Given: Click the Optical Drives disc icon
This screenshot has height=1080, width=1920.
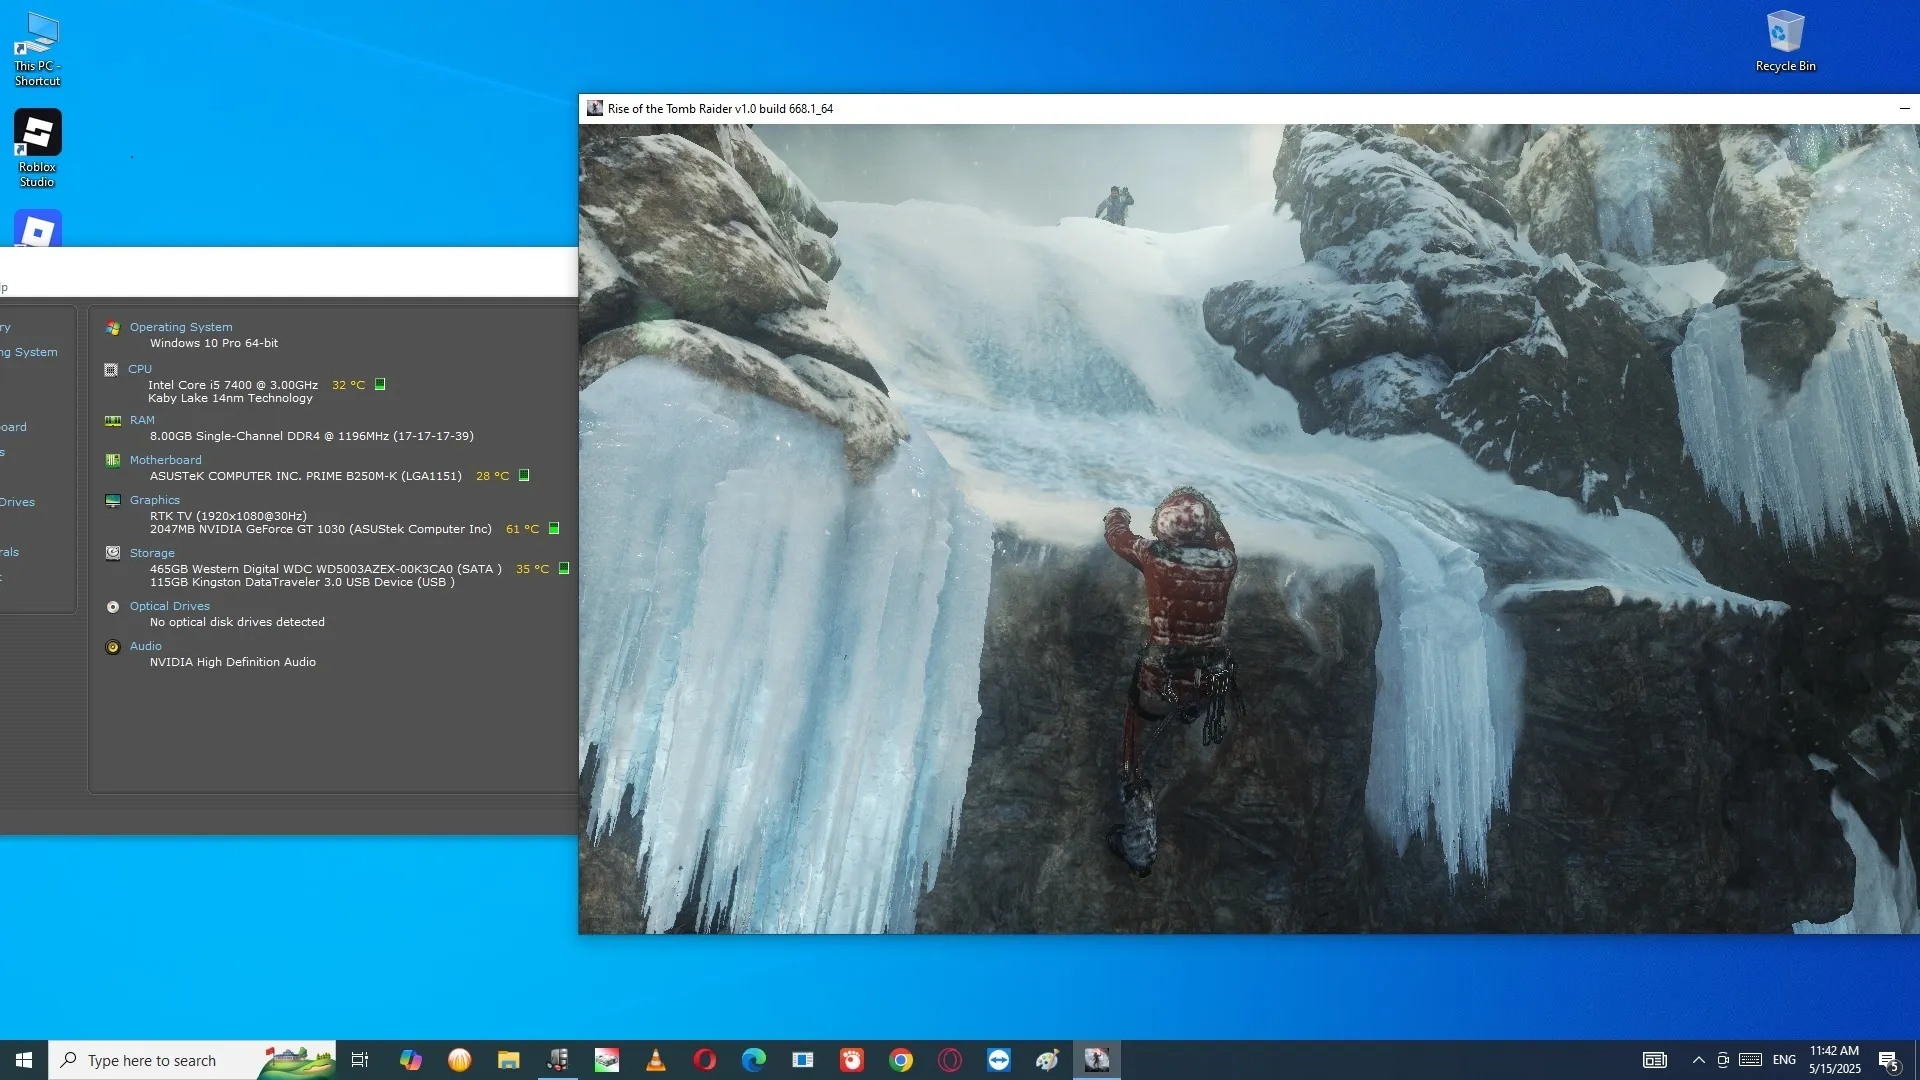Looking at the screenshot, I should point(113,607).
